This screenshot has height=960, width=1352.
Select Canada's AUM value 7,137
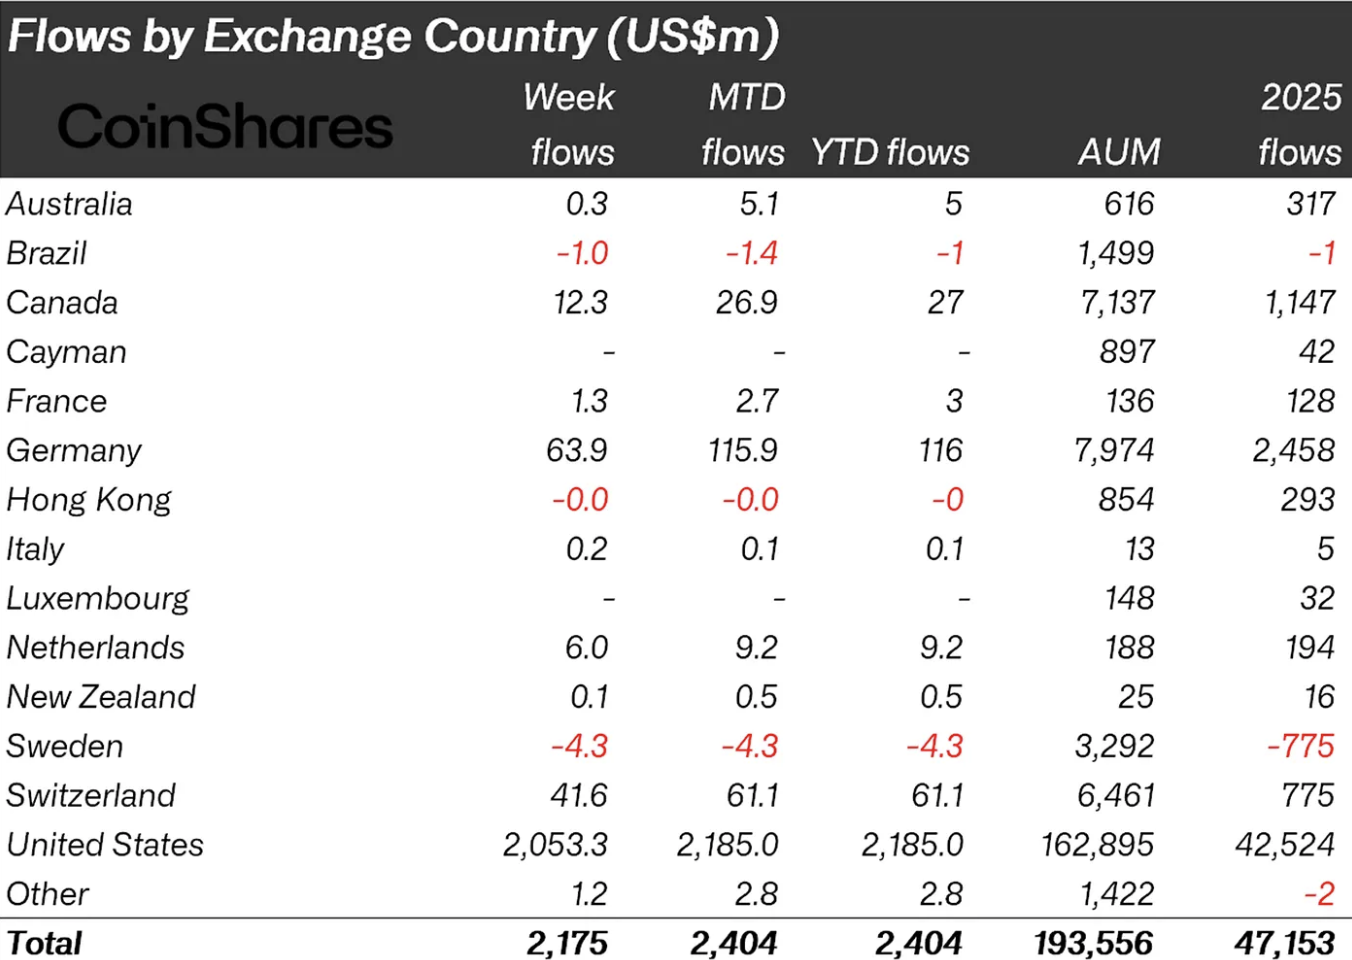coord(1117,303)
